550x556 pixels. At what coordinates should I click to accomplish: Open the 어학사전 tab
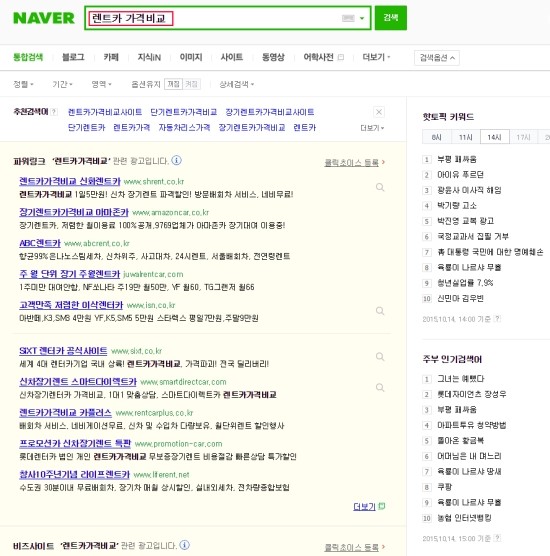tap(318, 57)
